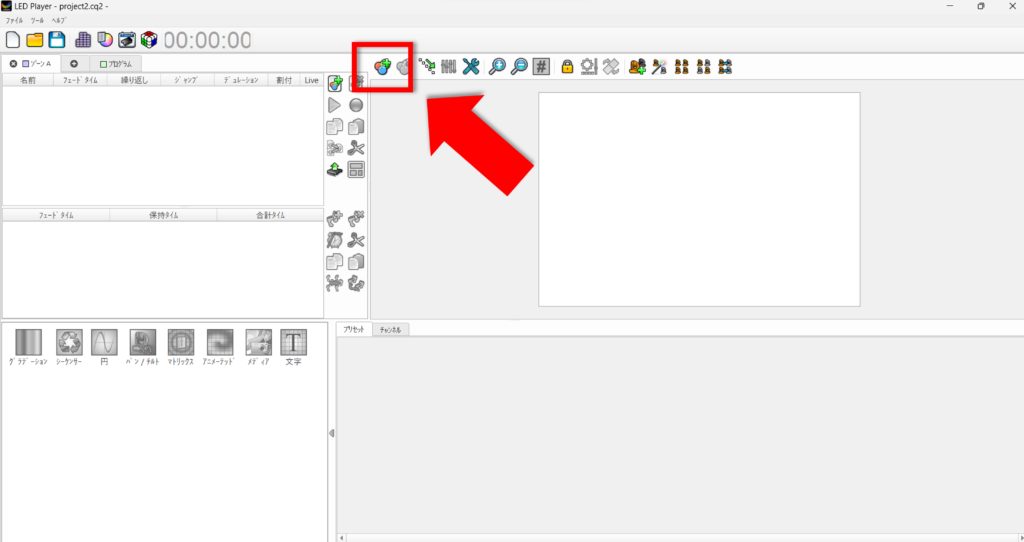Select the 文字 text effect icon
1024x542 pixels.
293,343
